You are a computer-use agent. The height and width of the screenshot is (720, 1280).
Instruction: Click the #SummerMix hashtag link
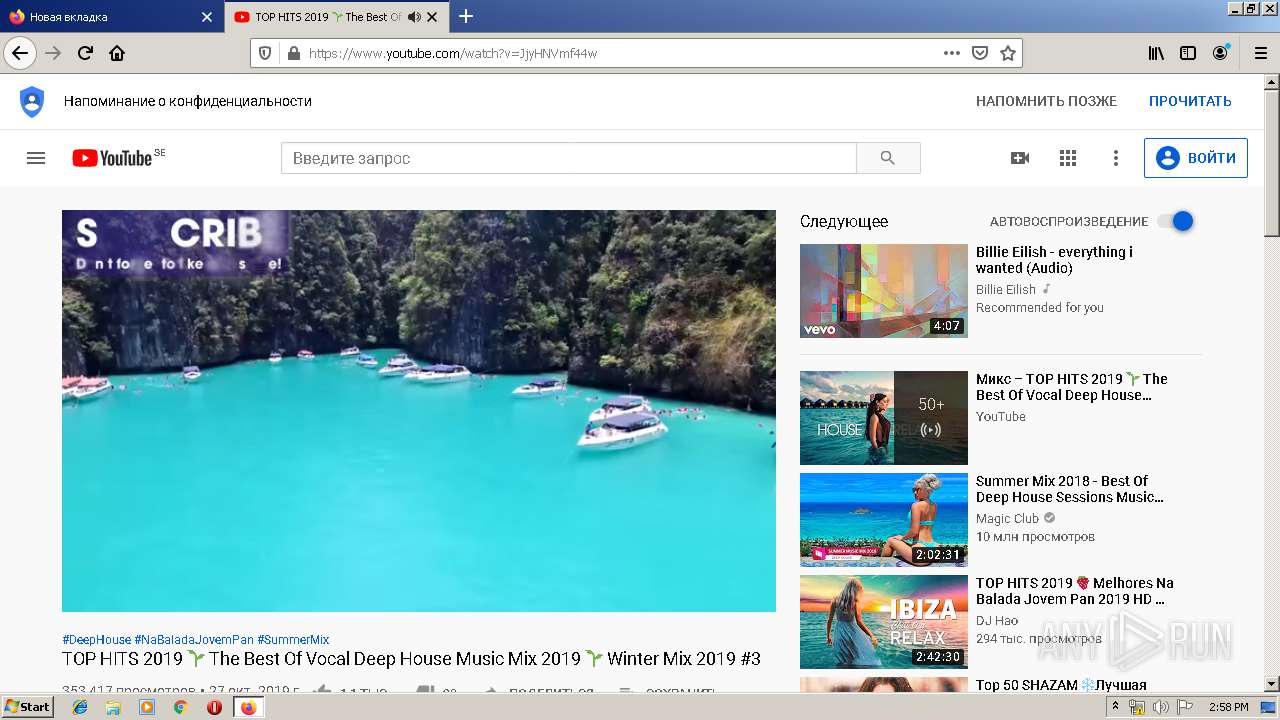293,640
